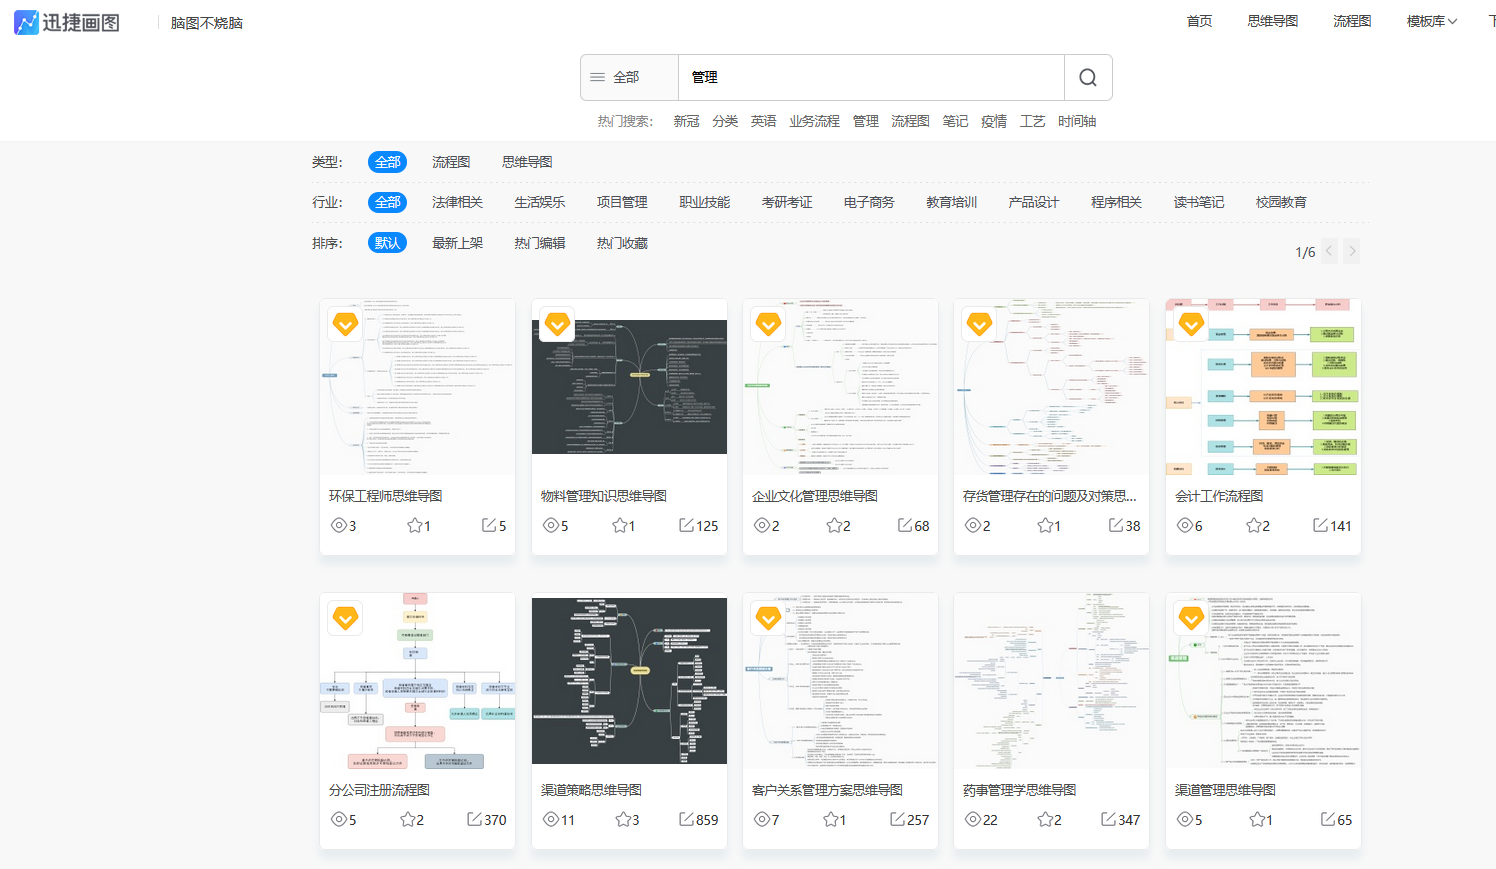Open the 渠道管理思维导图 template link

[x=1226, y=789]
